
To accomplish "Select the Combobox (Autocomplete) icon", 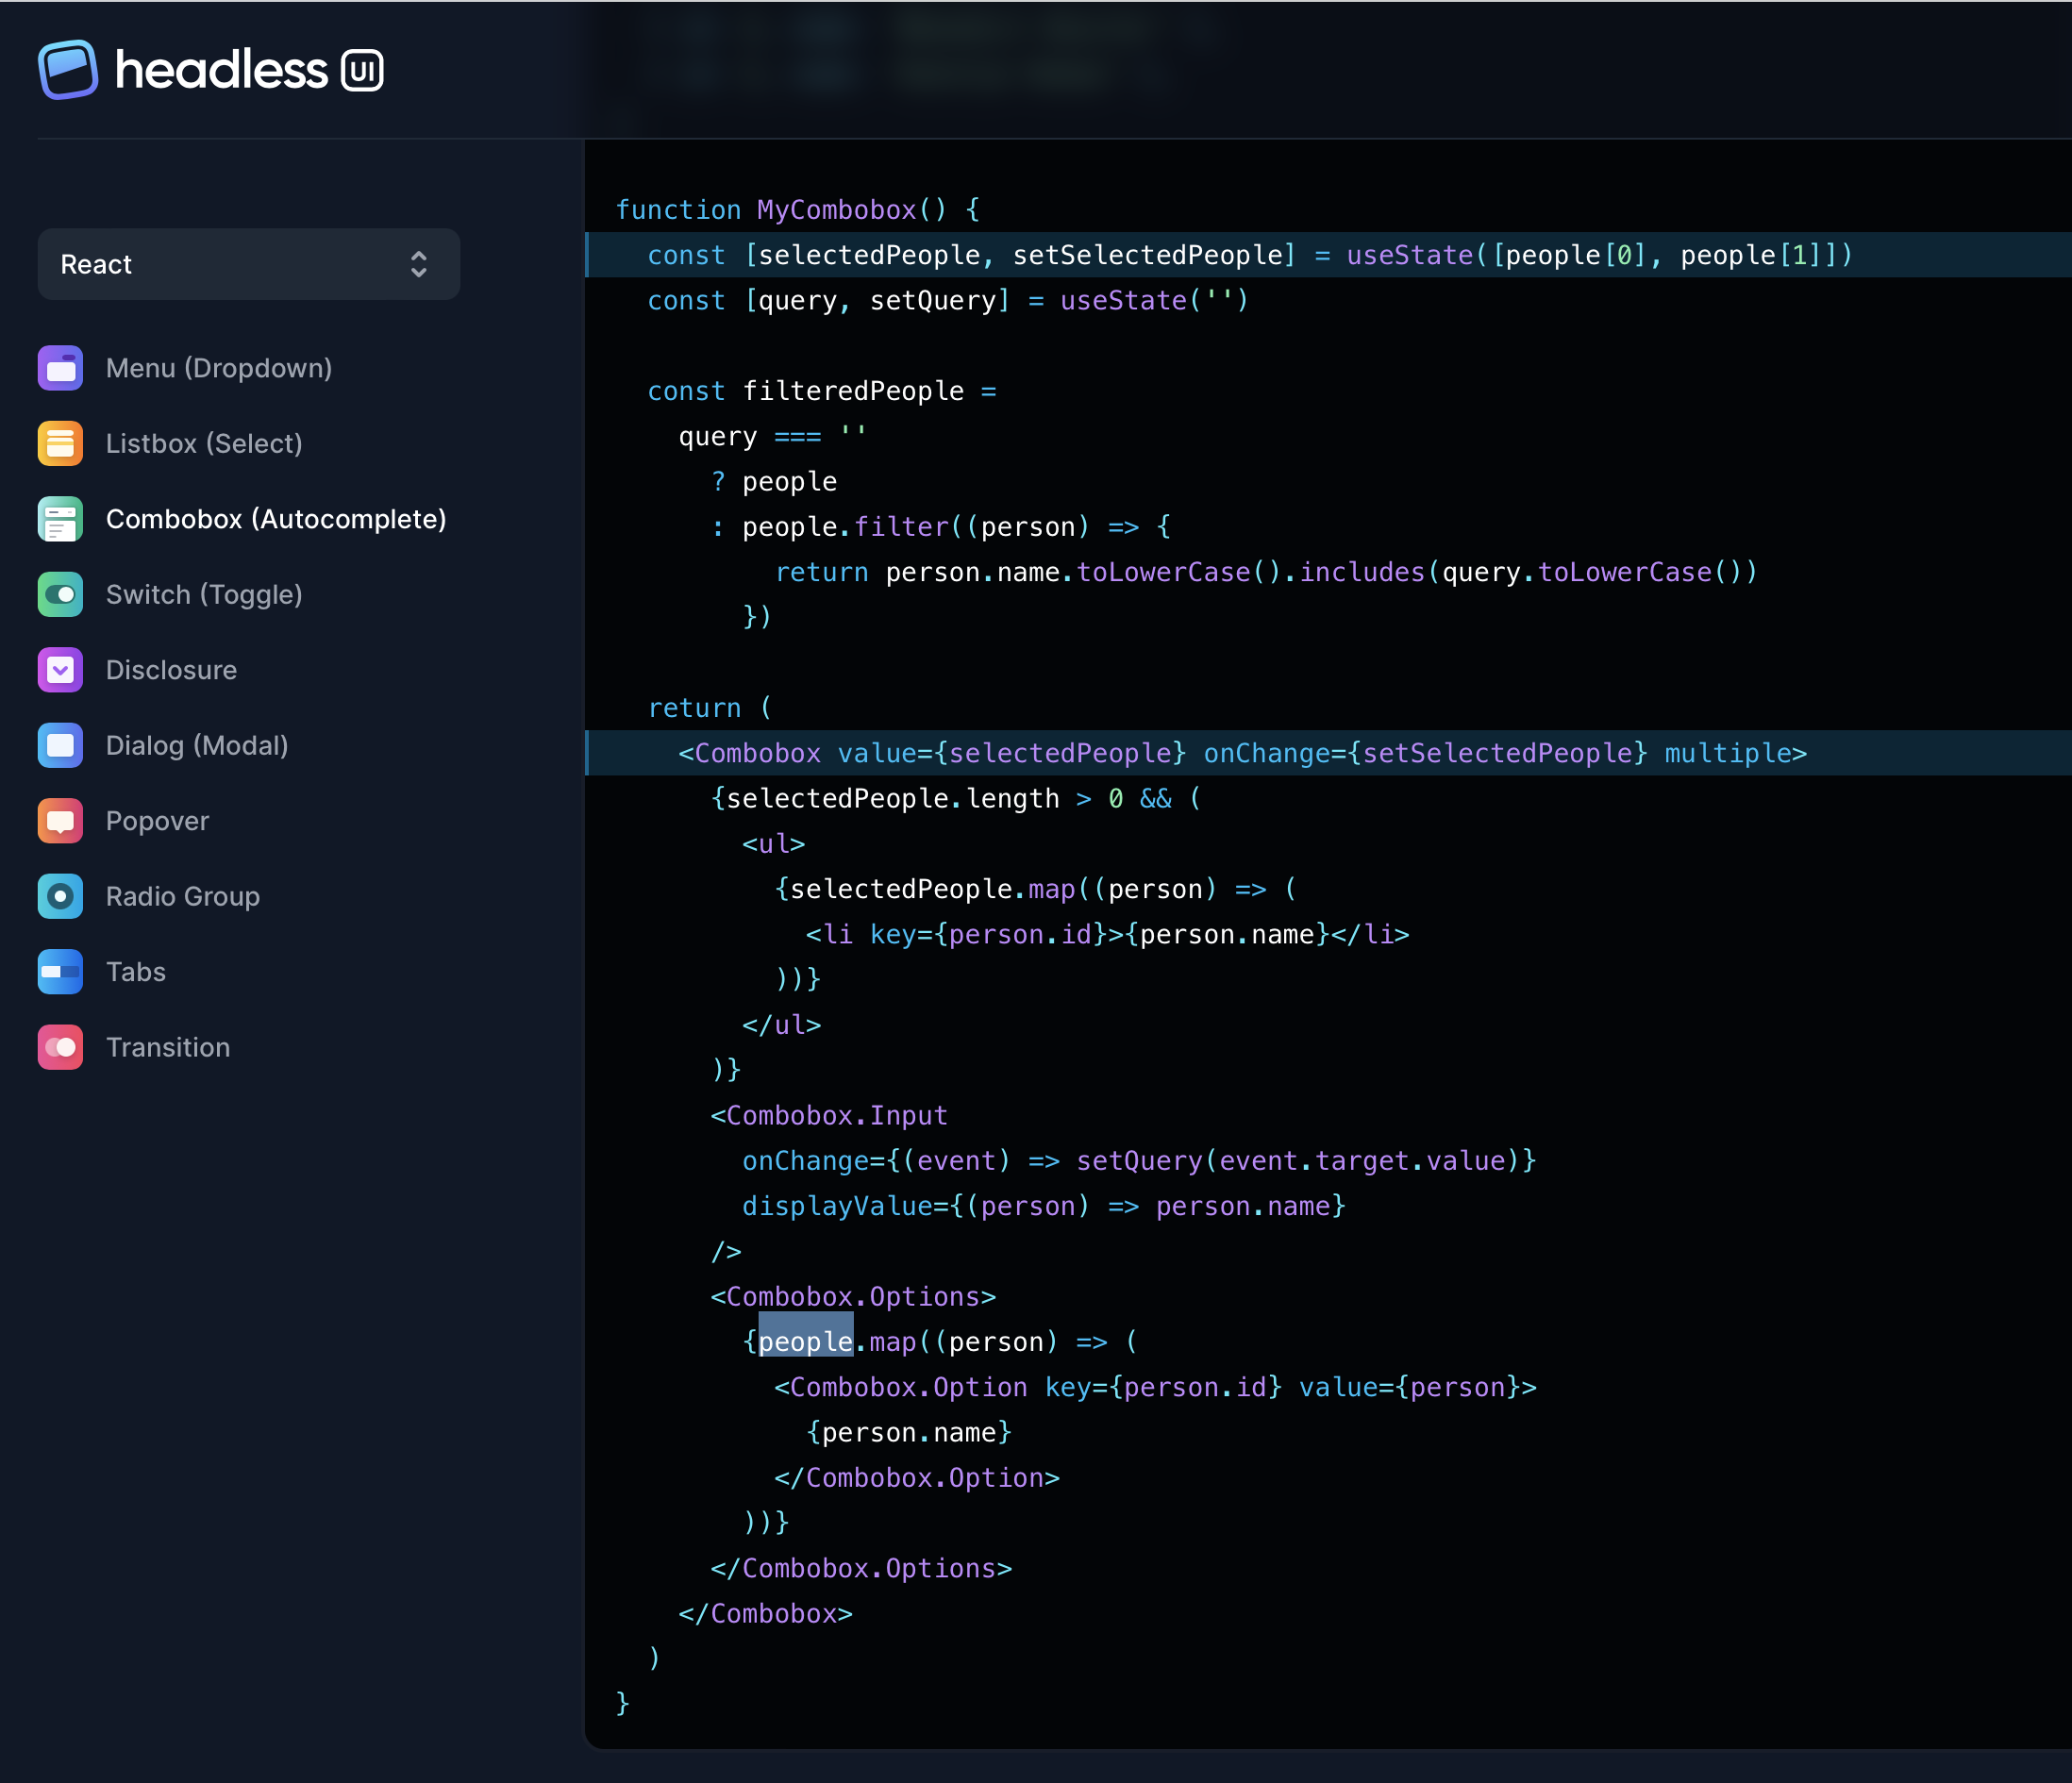I will point(60,519).
